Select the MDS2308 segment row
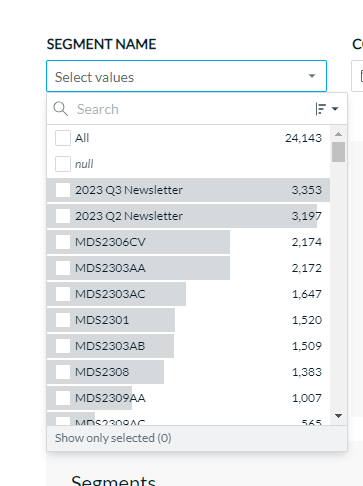 click(x=188, y=372)
